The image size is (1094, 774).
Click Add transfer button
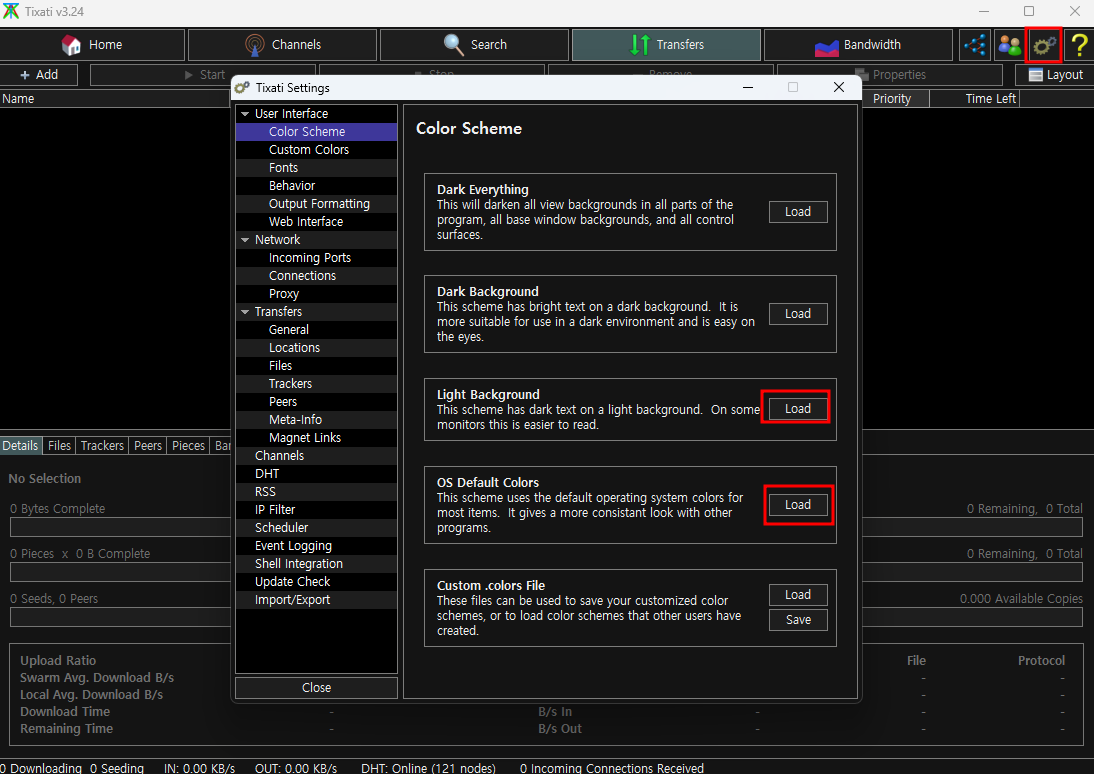[39, 75]
